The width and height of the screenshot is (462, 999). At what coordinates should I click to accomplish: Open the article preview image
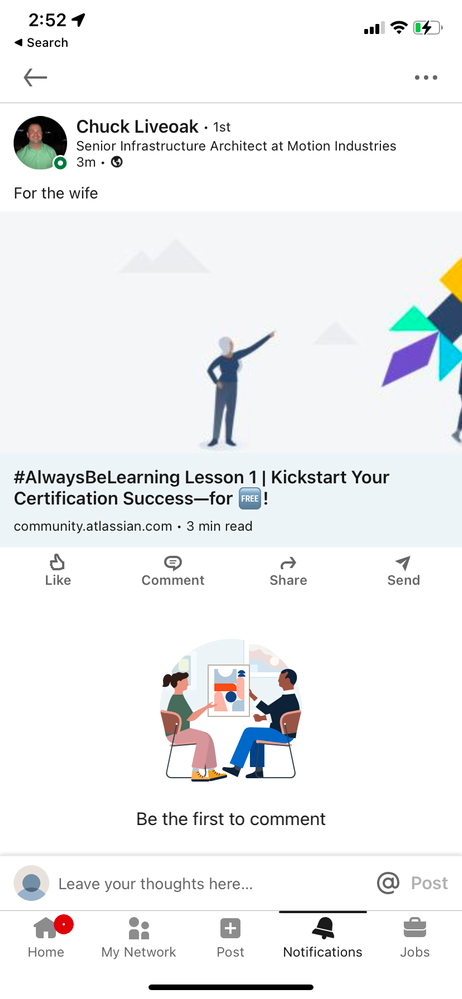click(231, 332)
